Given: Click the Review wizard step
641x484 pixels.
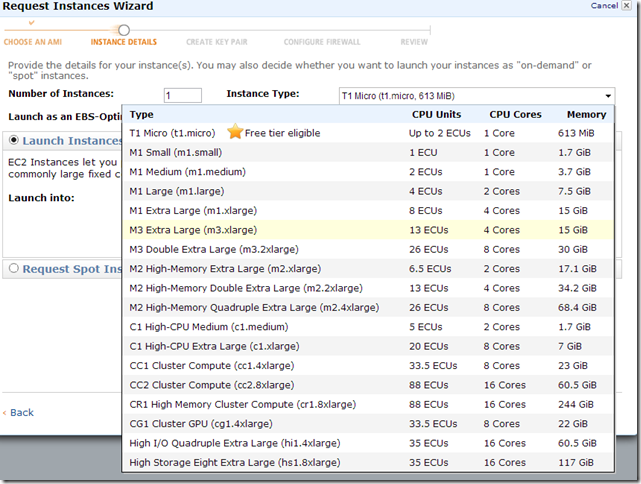Looking at the screenshot, I should click(x=414, y=42).
